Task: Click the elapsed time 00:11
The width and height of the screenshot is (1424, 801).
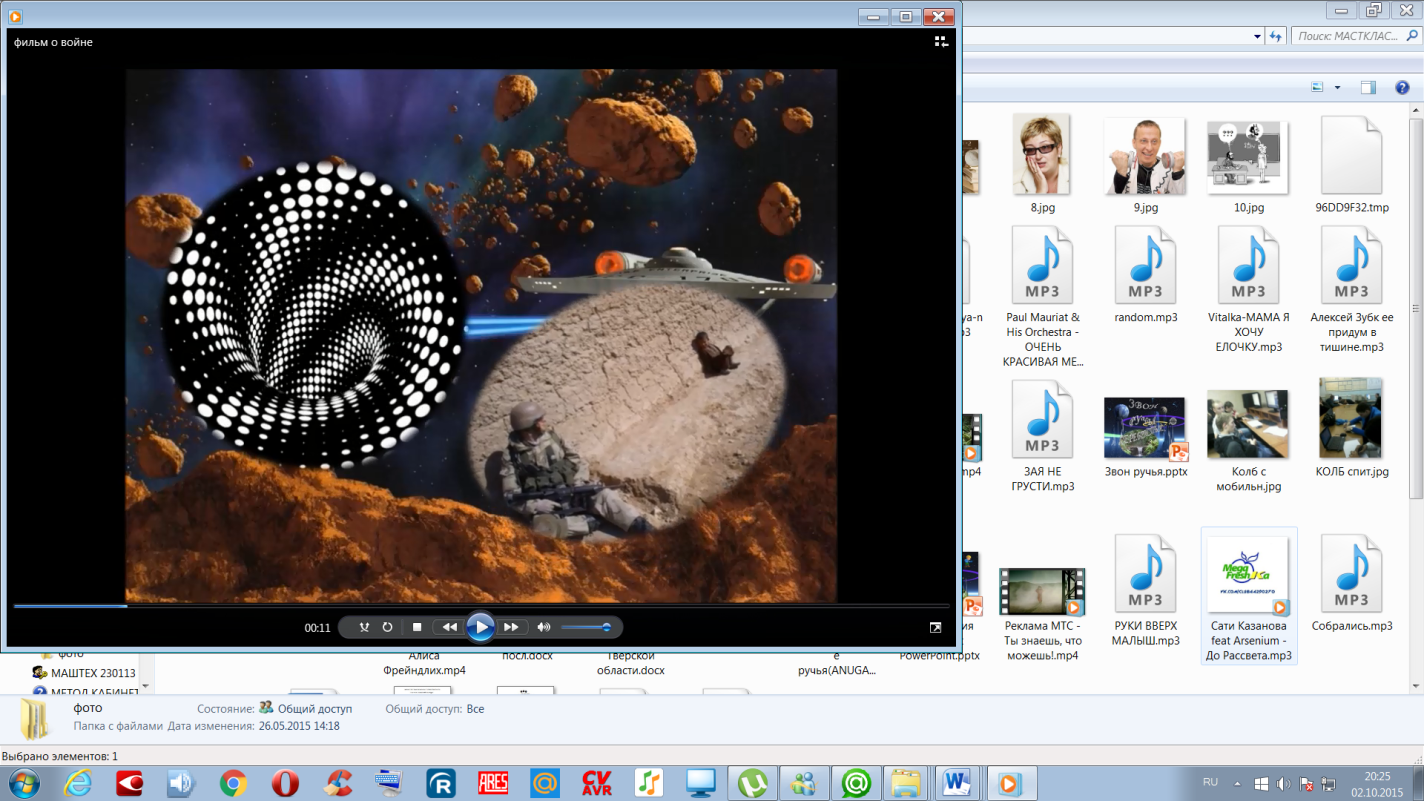Action: [x=317, y=628]
